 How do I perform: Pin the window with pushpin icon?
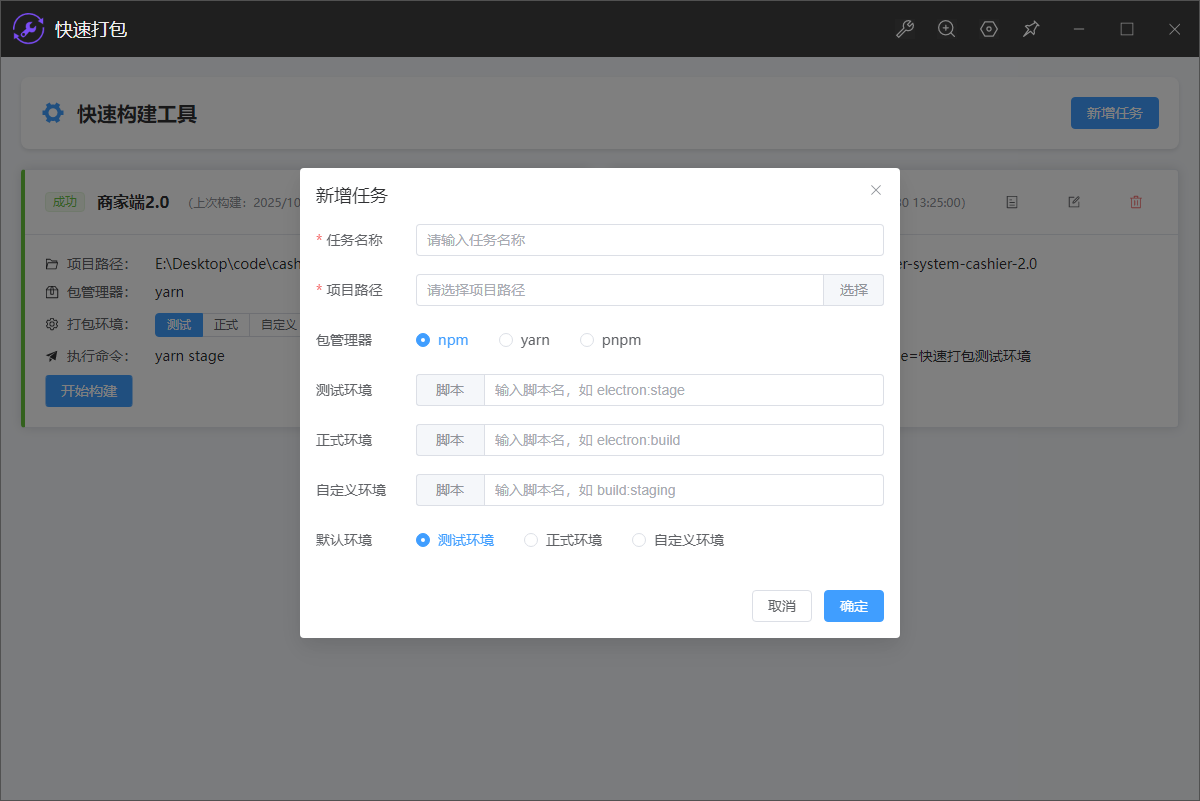[x=1031, y=29]
